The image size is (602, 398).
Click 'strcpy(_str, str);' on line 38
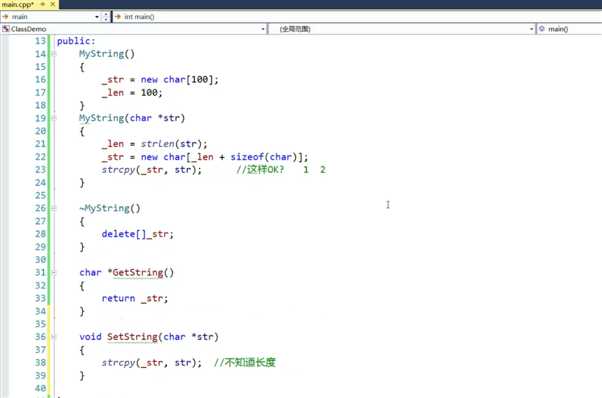click(152, 362)
